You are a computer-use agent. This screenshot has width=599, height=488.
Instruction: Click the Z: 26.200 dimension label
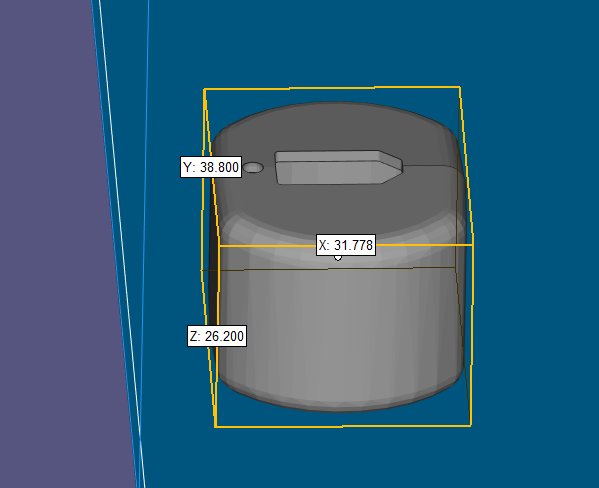(217, 336)
